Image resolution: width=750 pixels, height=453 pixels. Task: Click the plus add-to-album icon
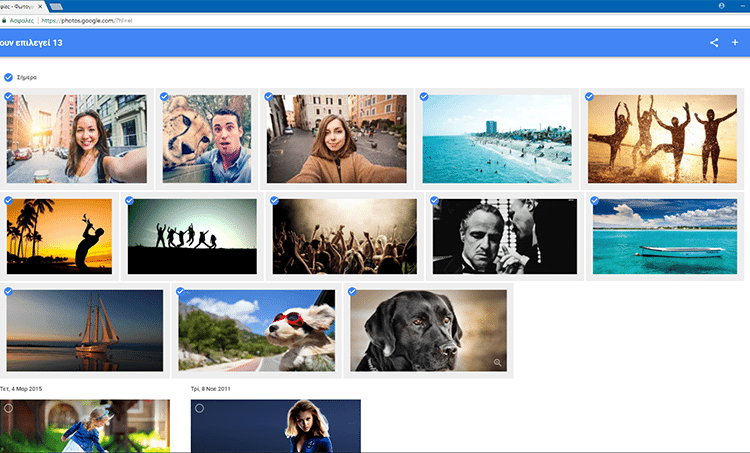tap(735, 43)
